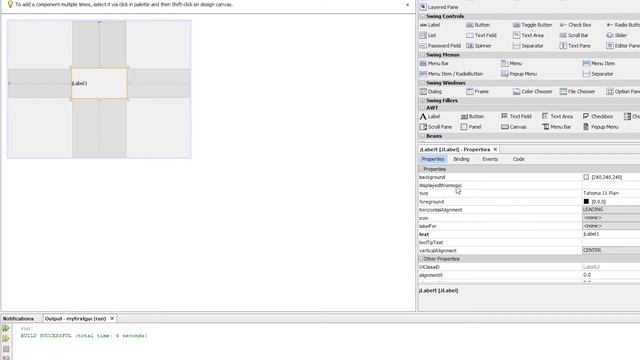Select the Slider palette component
Image resolution: width=640 pixels, height=360 pixels.
[616, 36]
